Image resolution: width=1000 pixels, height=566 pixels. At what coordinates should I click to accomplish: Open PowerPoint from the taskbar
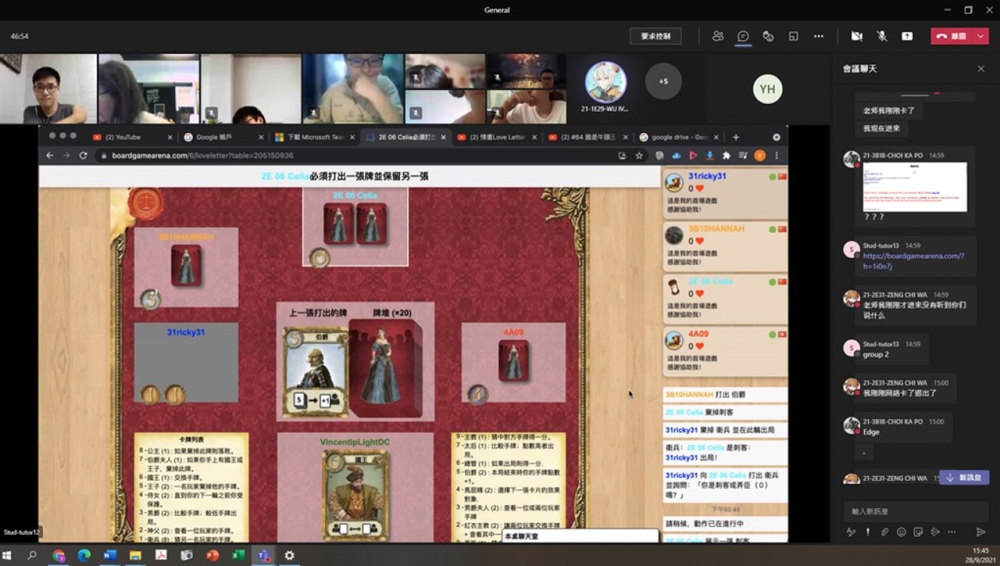pos(212,555)
